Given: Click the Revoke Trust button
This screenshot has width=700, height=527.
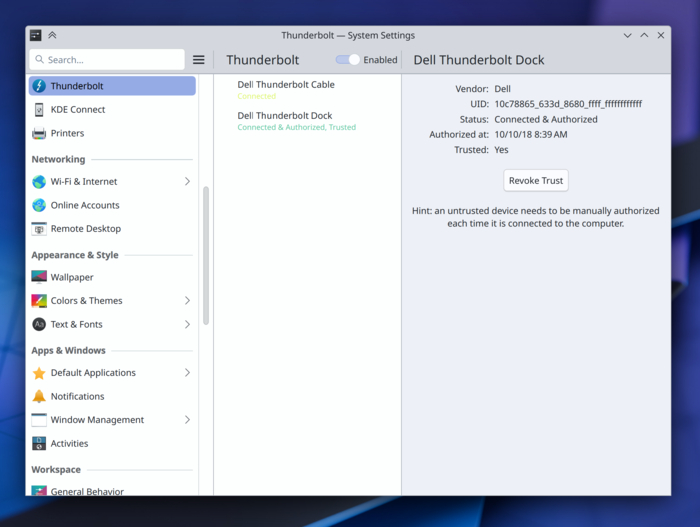Looking at the screenshot, I should pos(536,181).
